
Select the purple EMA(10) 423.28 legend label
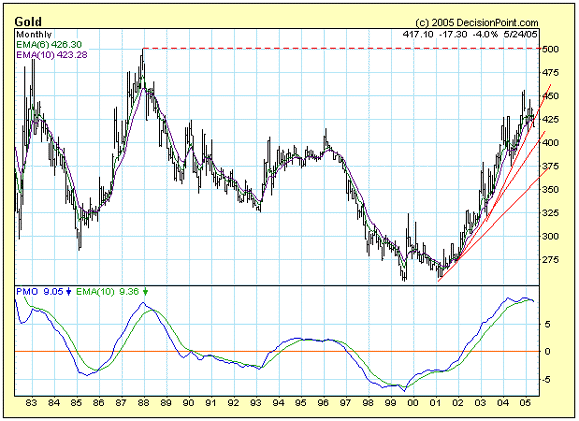[52, 55]
